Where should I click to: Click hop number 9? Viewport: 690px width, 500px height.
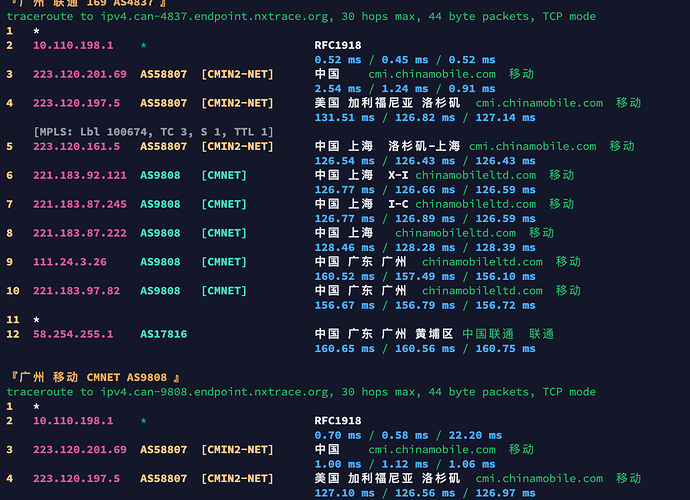click(x=10, y=262)
